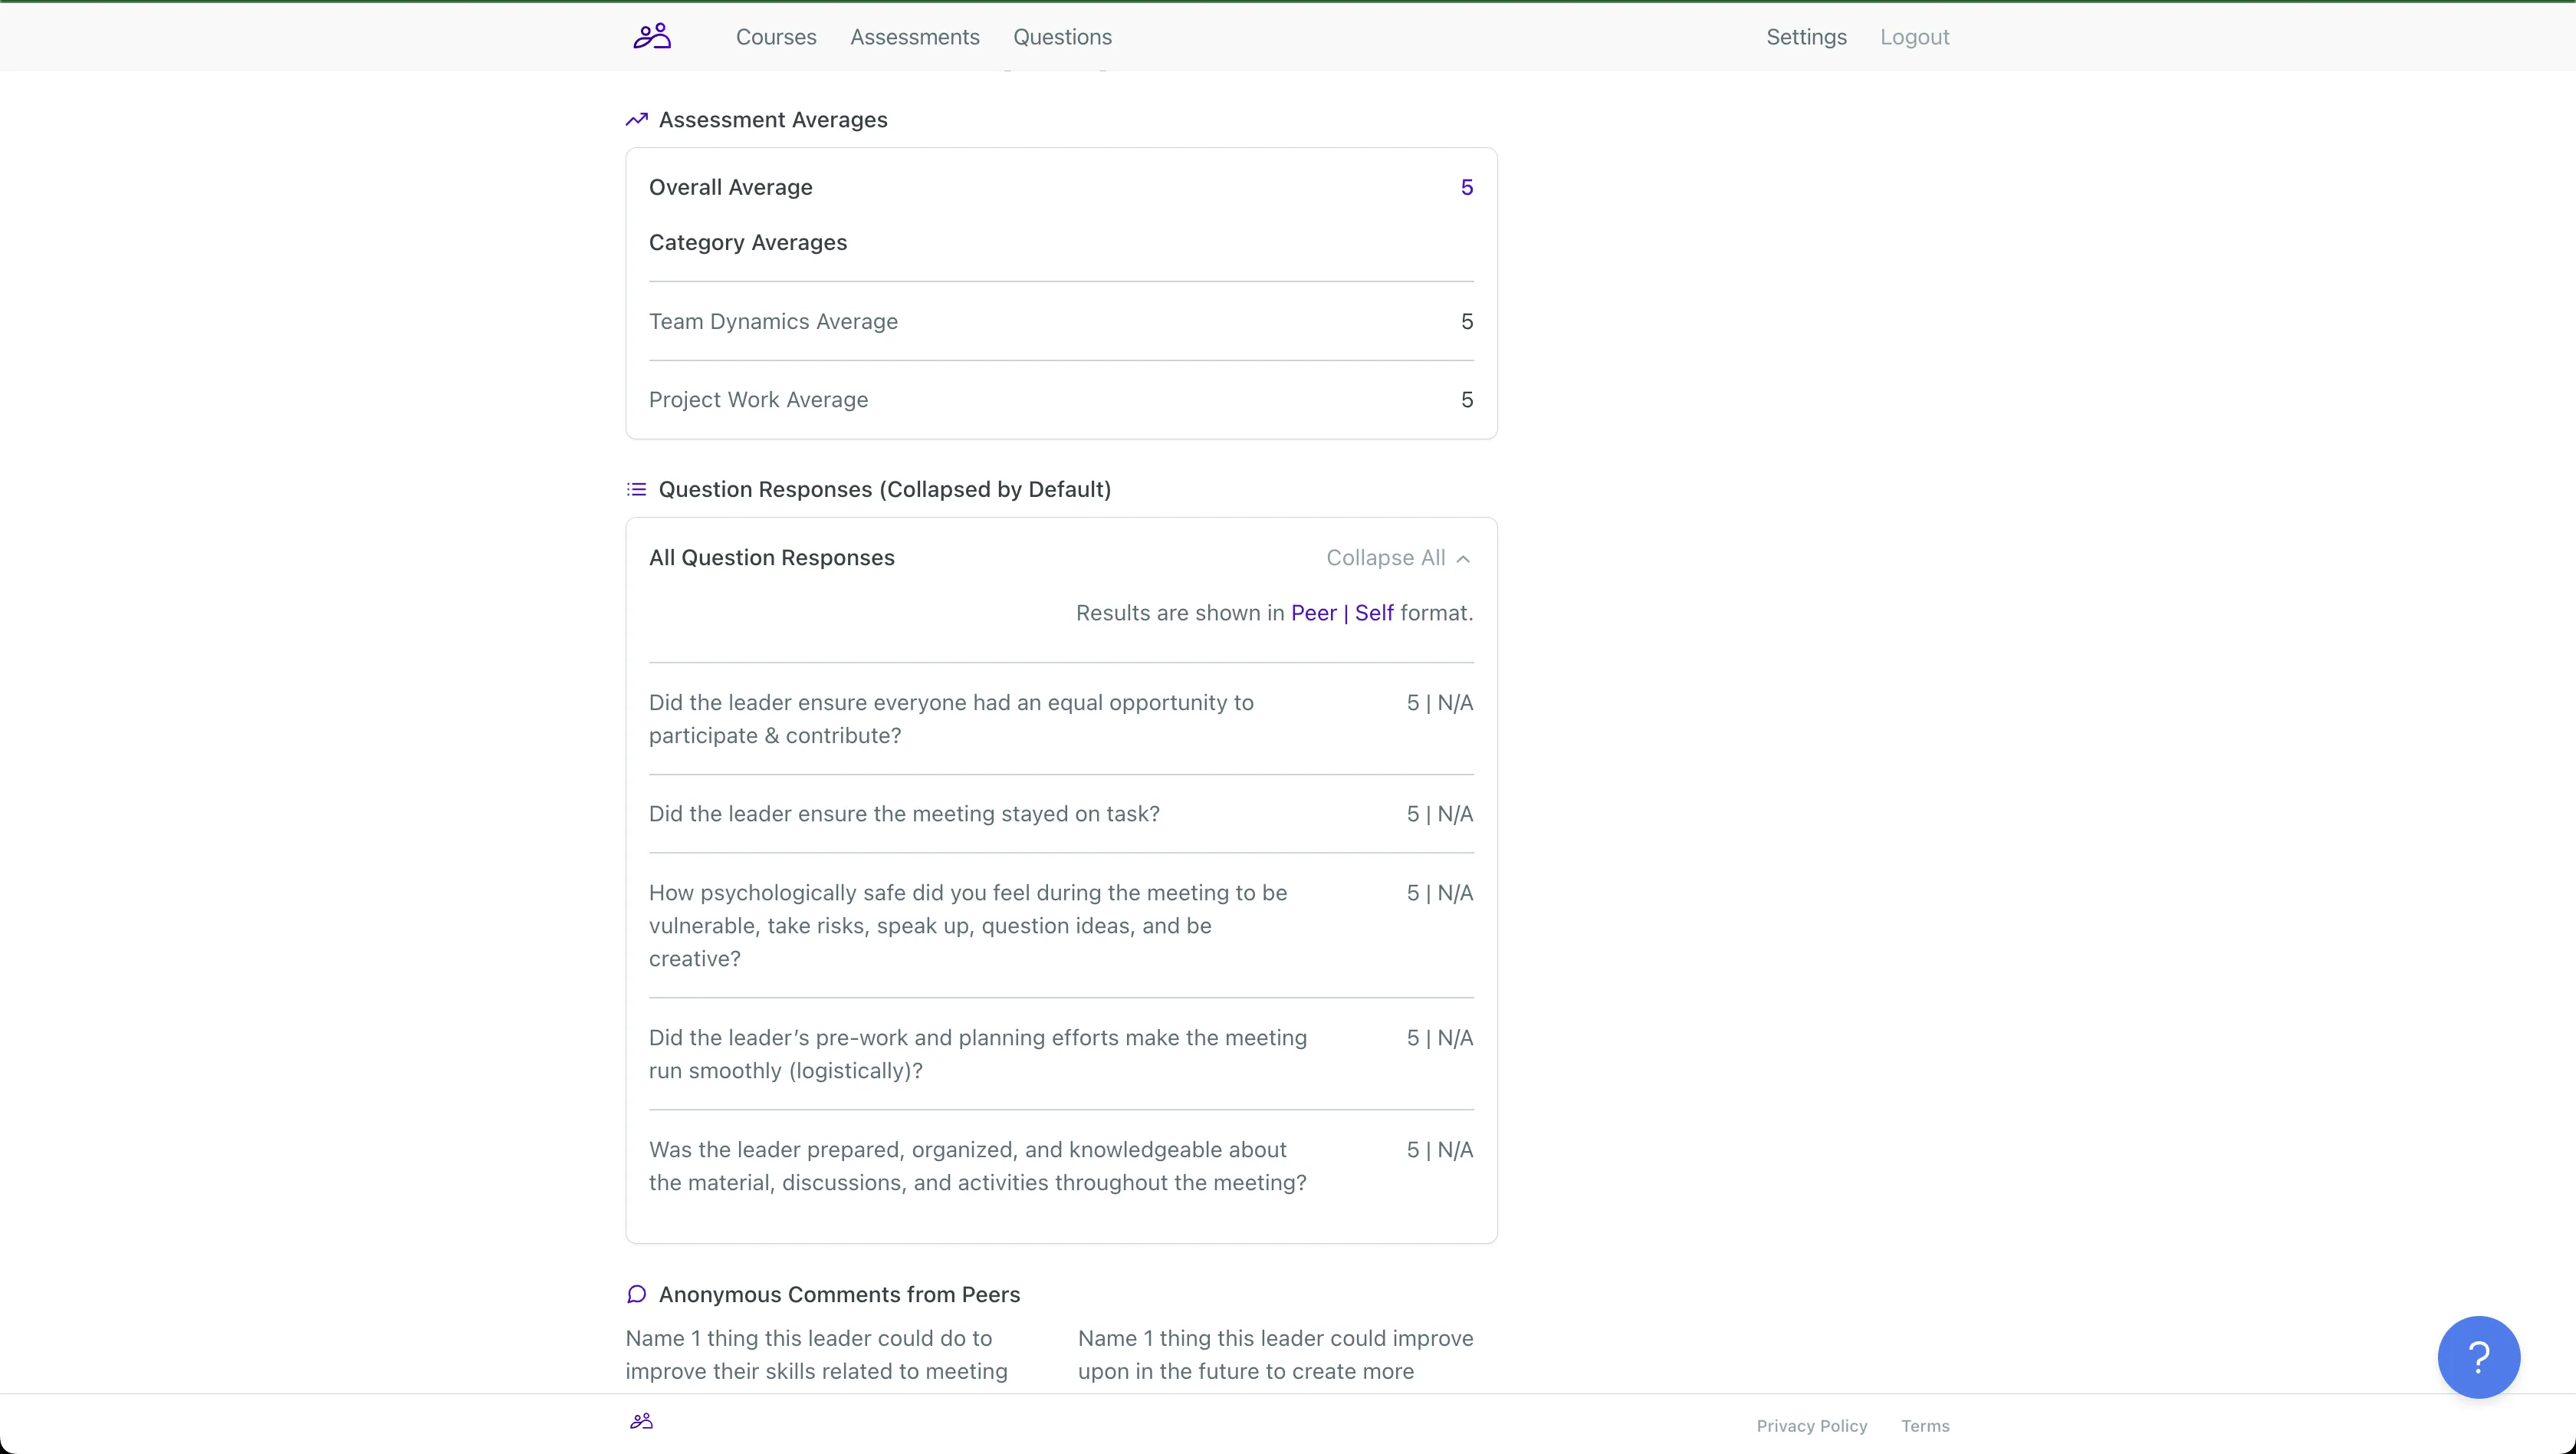The height and width of the screenshot is (1454, 2576).
Task: Select the Team Dynamics Average row
Action: pos(1060,322)
